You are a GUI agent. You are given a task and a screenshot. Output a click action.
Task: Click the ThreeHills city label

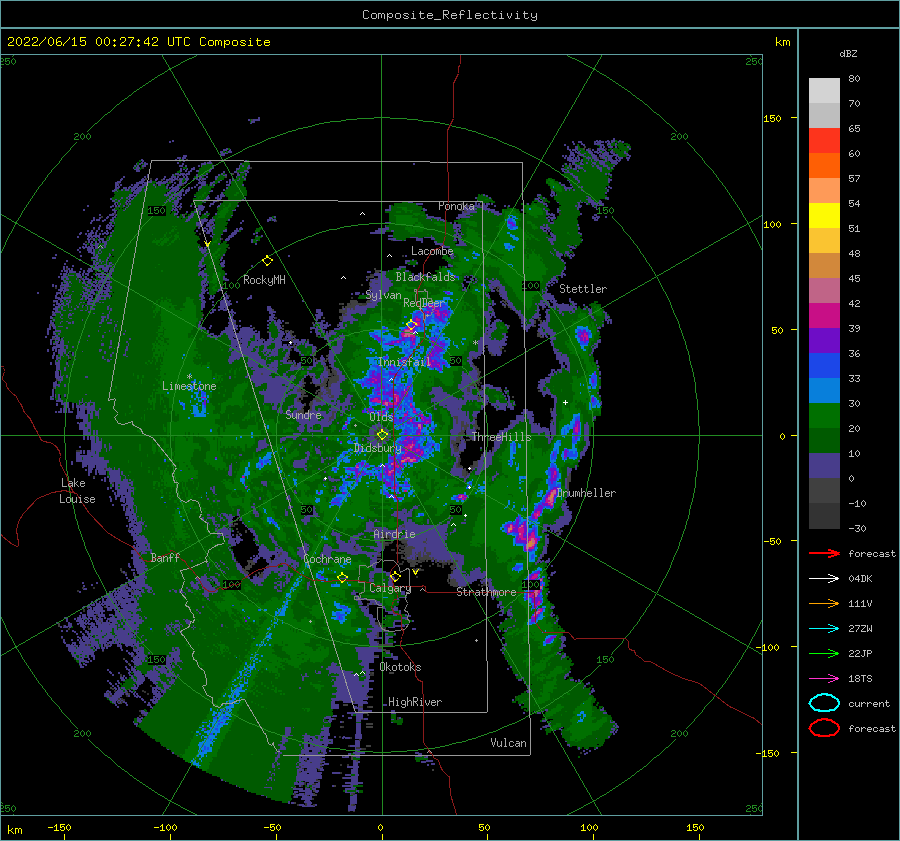502,437
